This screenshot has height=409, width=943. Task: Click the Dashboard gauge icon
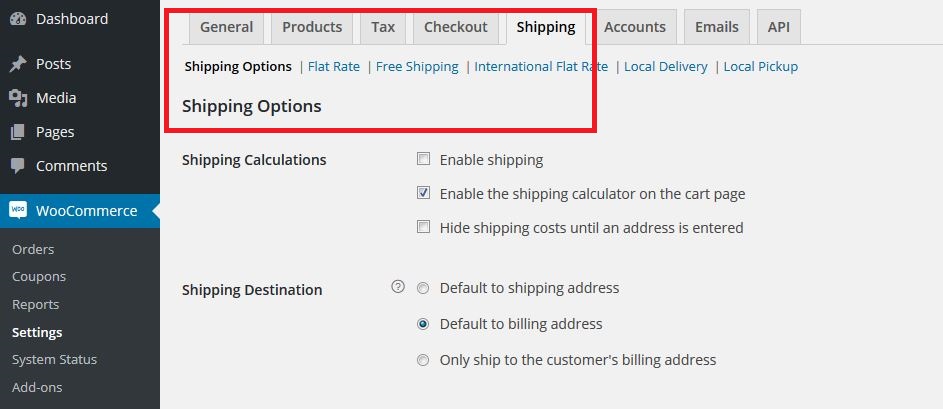[18, 19]
